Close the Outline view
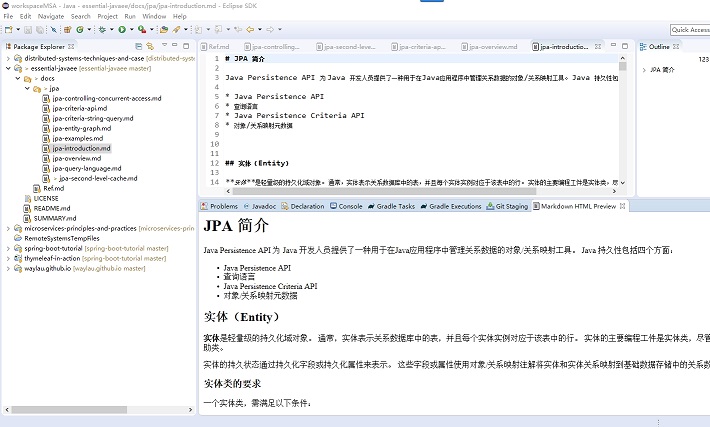 pos(676,46)
